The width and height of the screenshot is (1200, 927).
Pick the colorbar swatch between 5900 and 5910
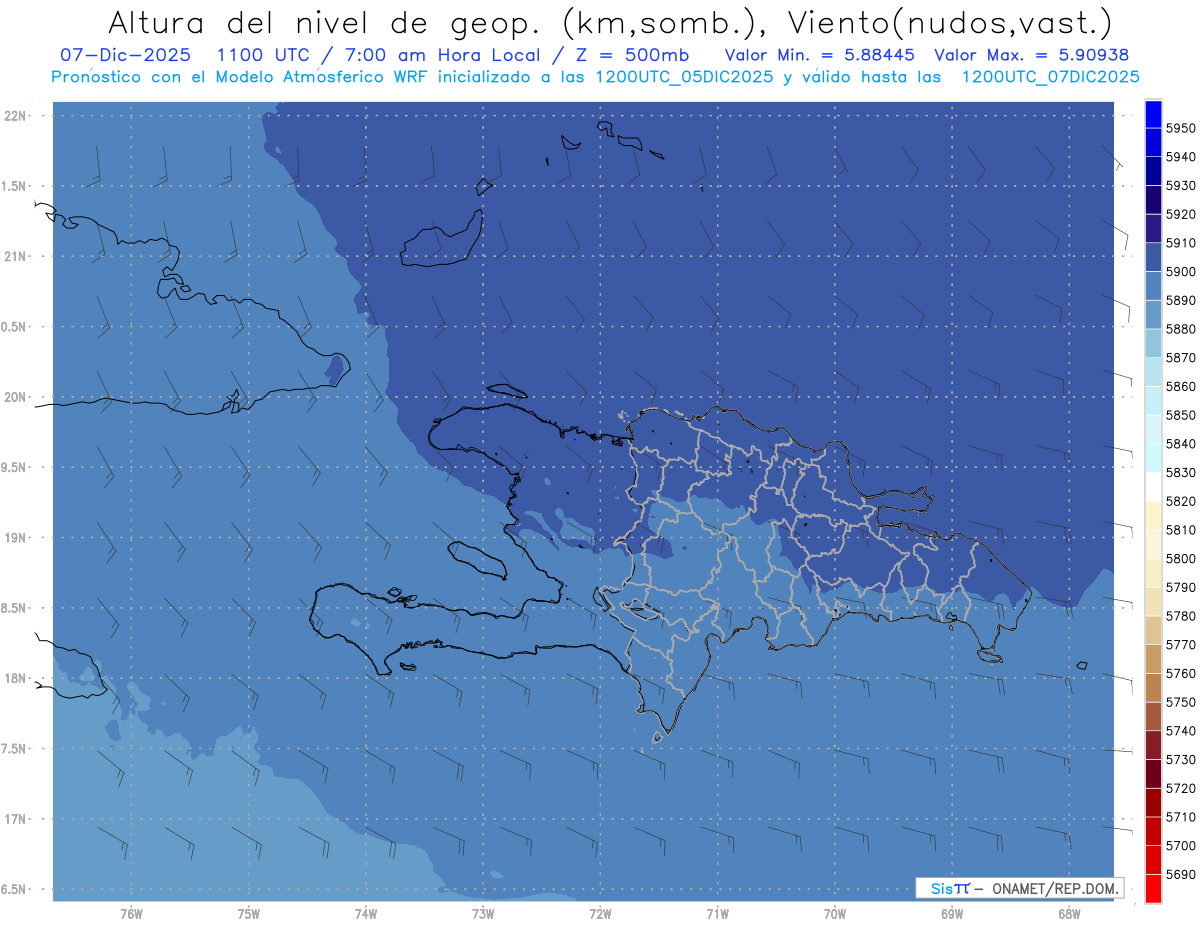[x=1153, y=257]
